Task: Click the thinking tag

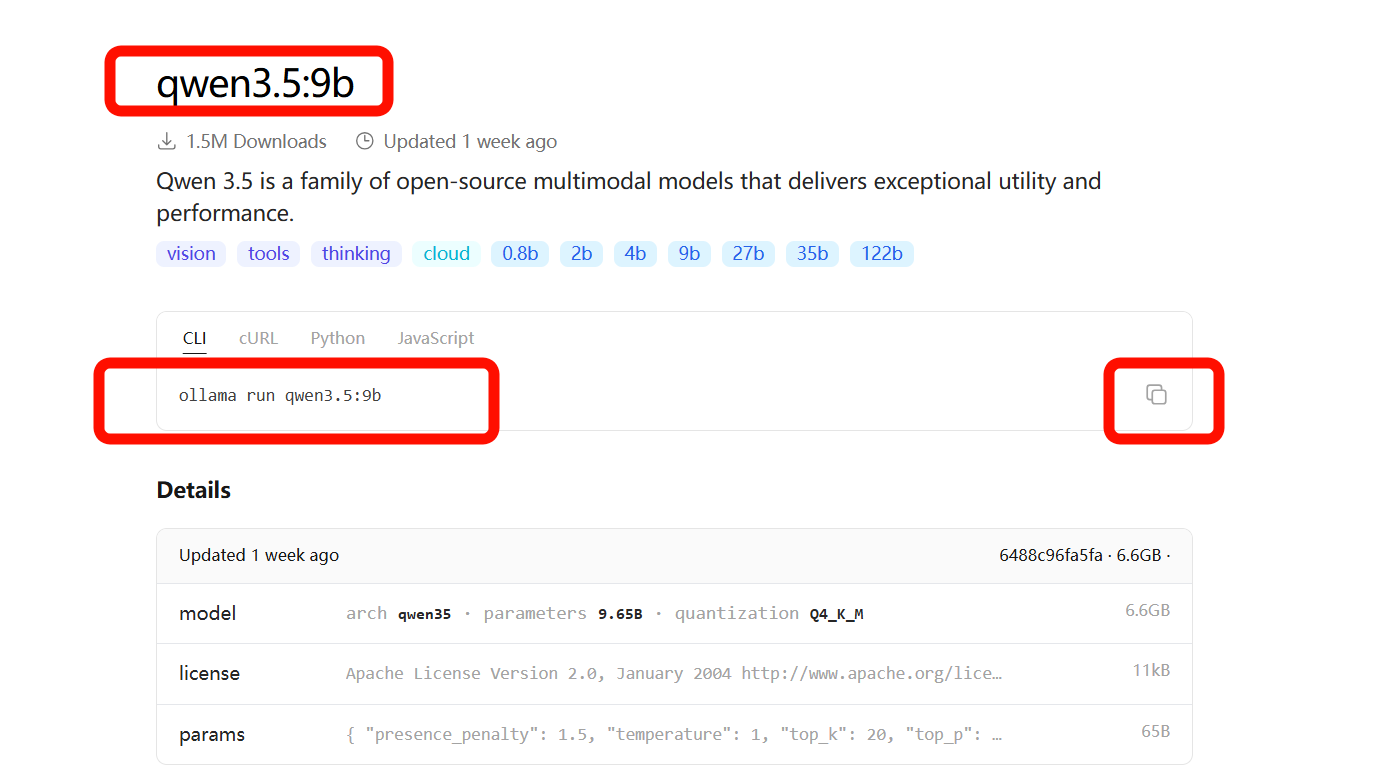Action: tap(356, 254)
